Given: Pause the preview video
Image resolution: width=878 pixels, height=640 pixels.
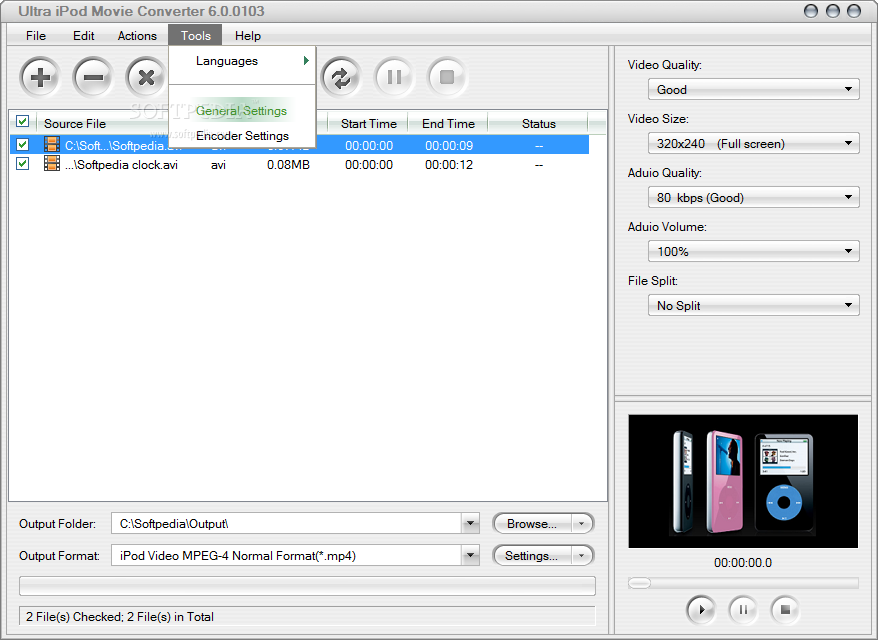Looking at the screenshot, I should tap(743, 609).
